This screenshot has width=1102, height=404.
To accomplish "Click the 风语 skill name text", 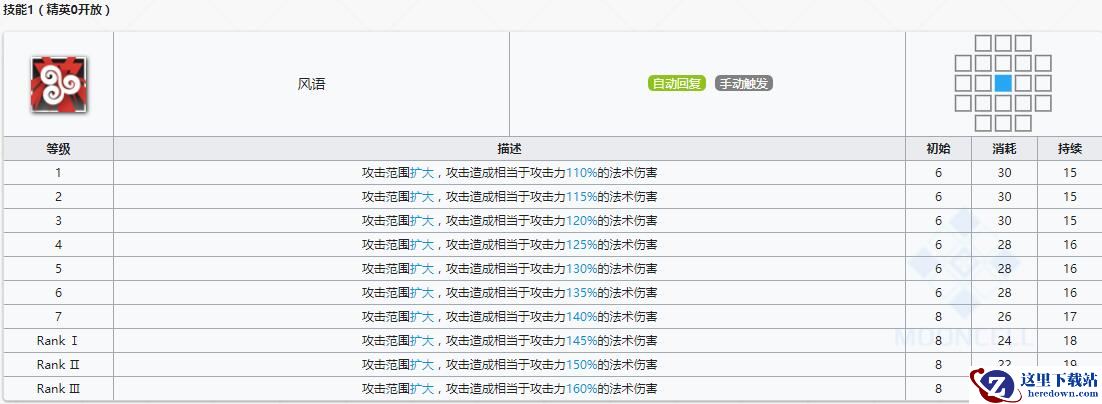I will 311,84.
